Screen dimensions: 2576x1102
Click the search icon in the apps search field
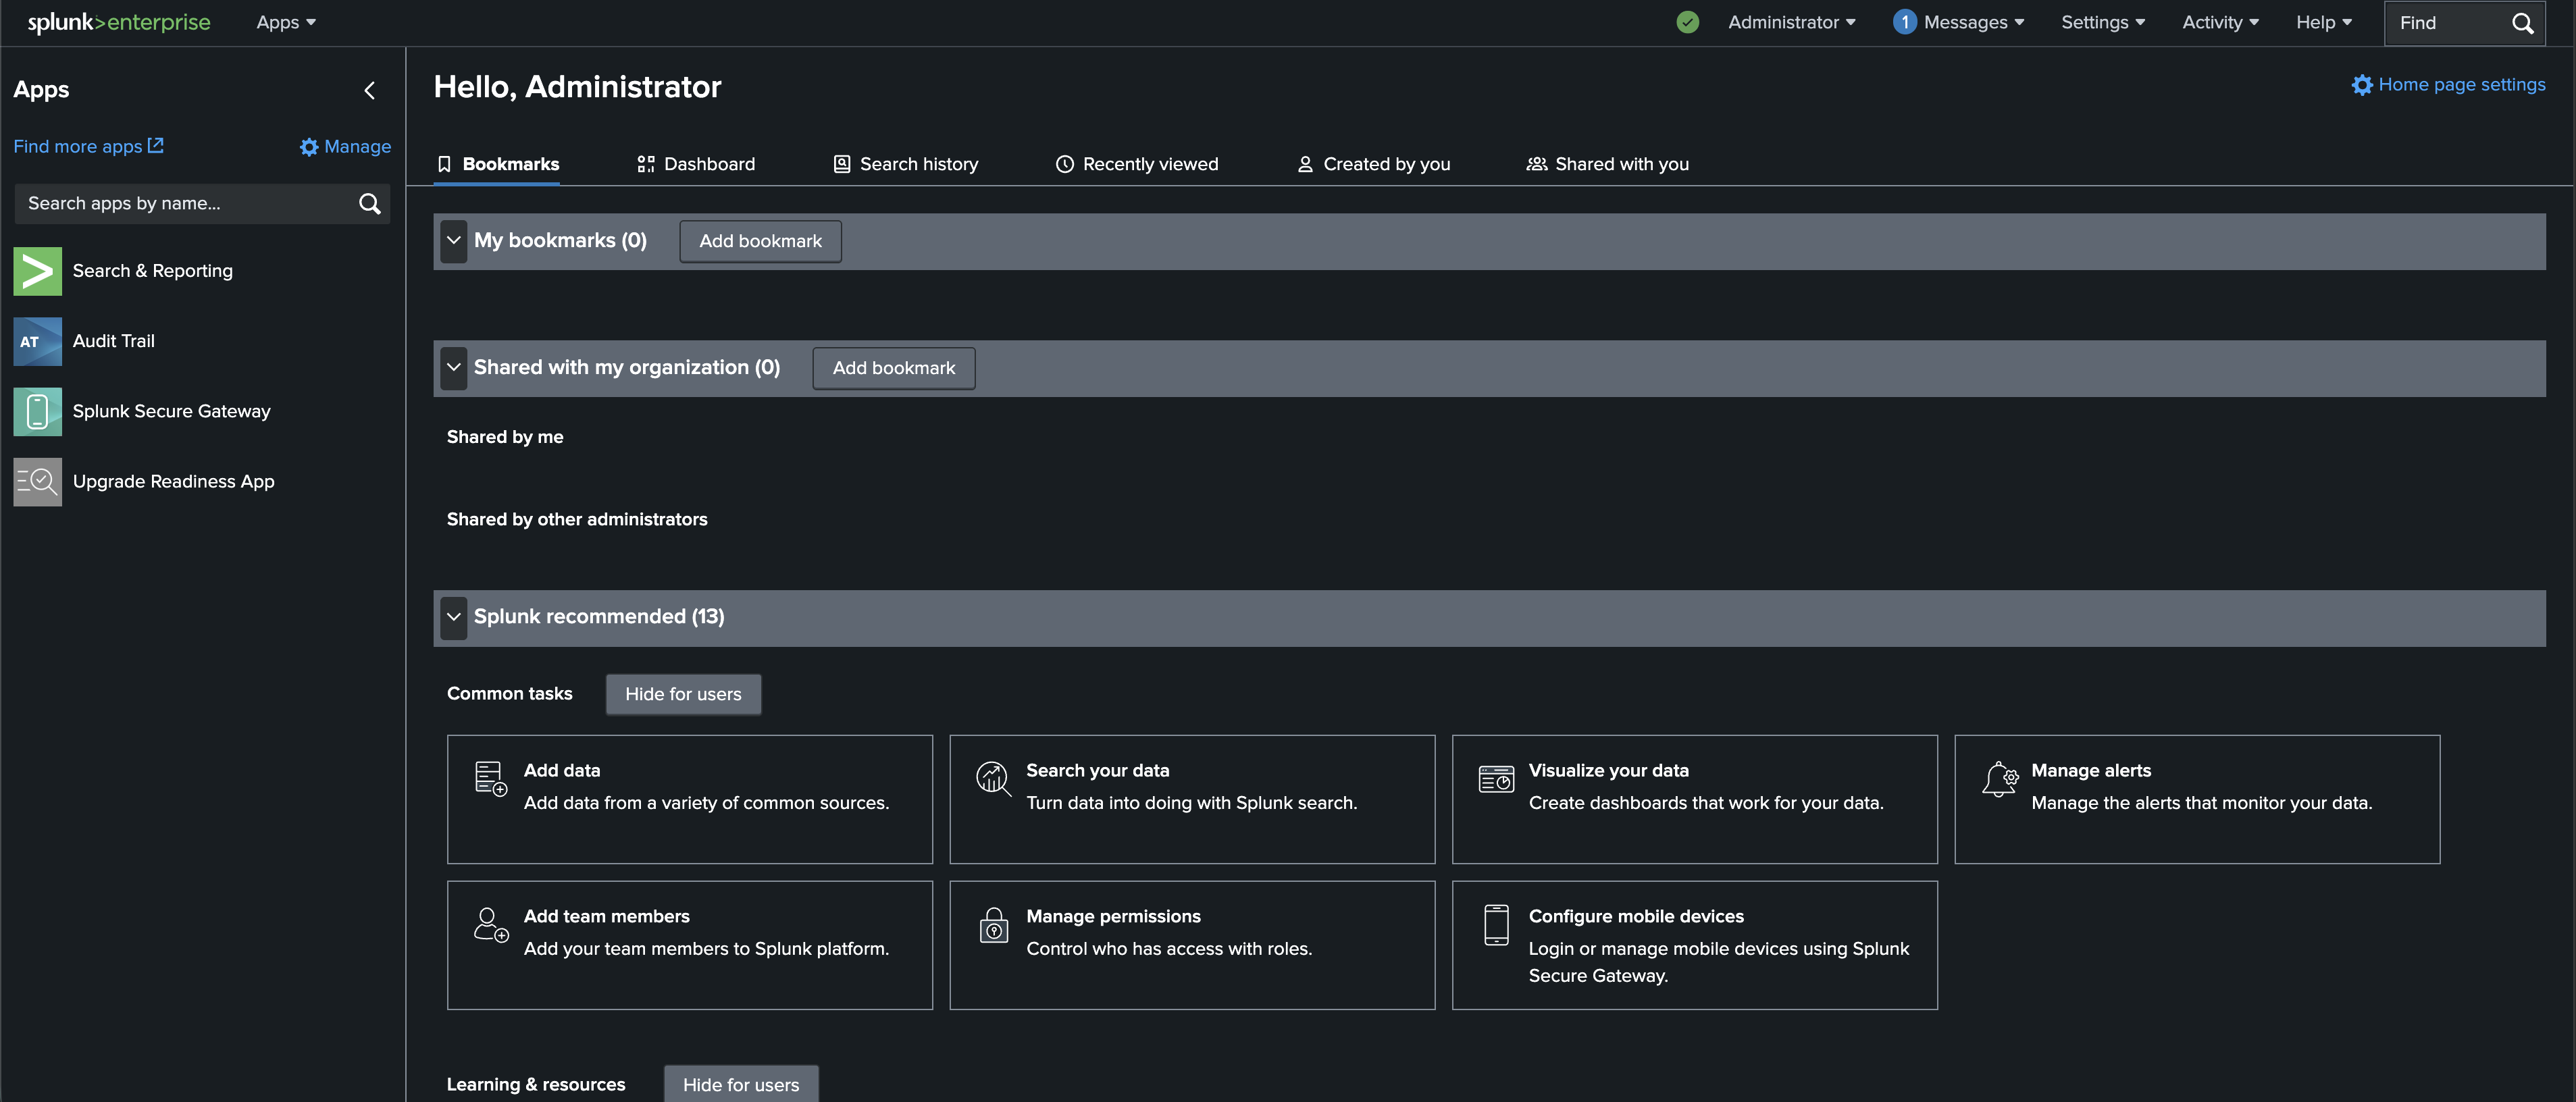[x=369, y=204]
